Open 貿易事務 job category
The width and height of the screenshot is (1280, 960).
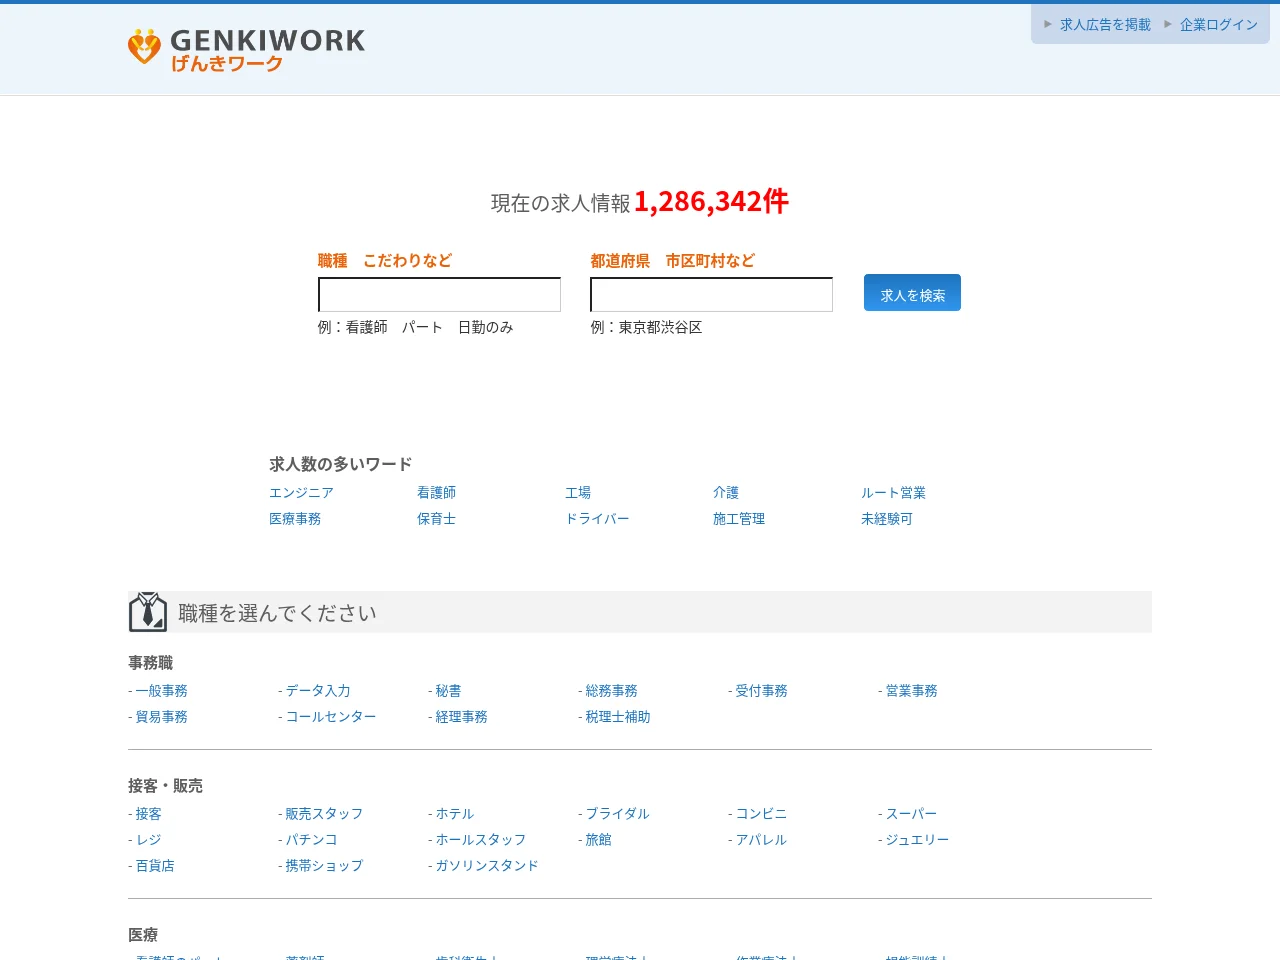point(161,717)
